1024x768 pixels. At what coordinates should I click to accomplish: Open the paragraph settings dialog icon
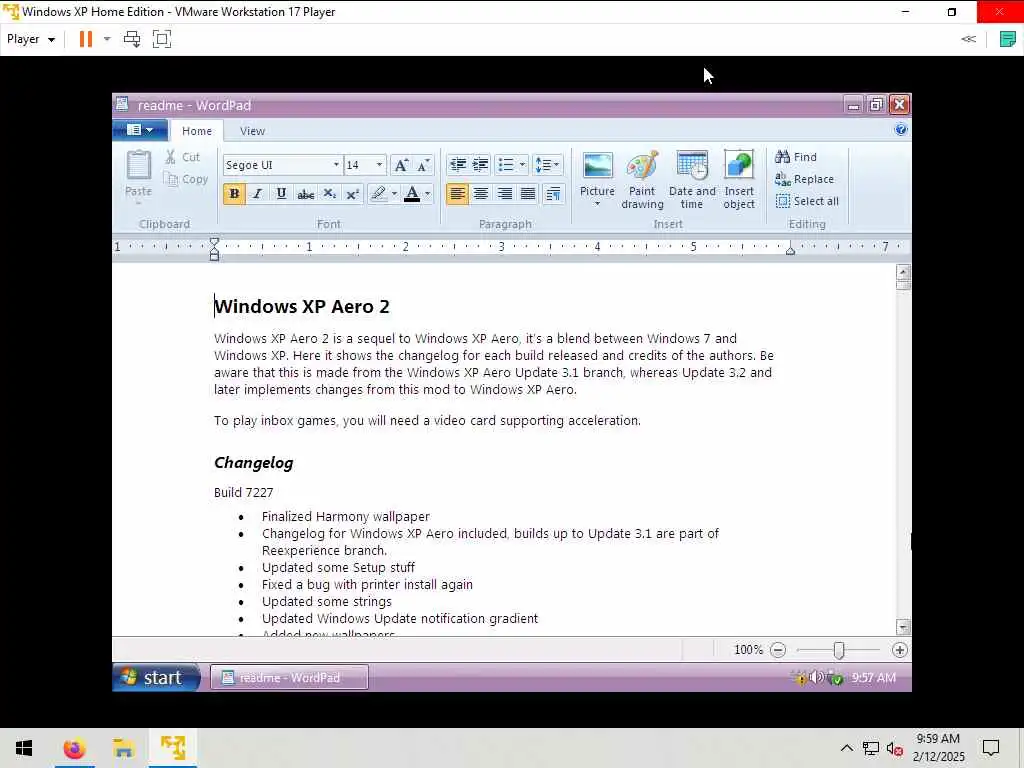point(553,194)
